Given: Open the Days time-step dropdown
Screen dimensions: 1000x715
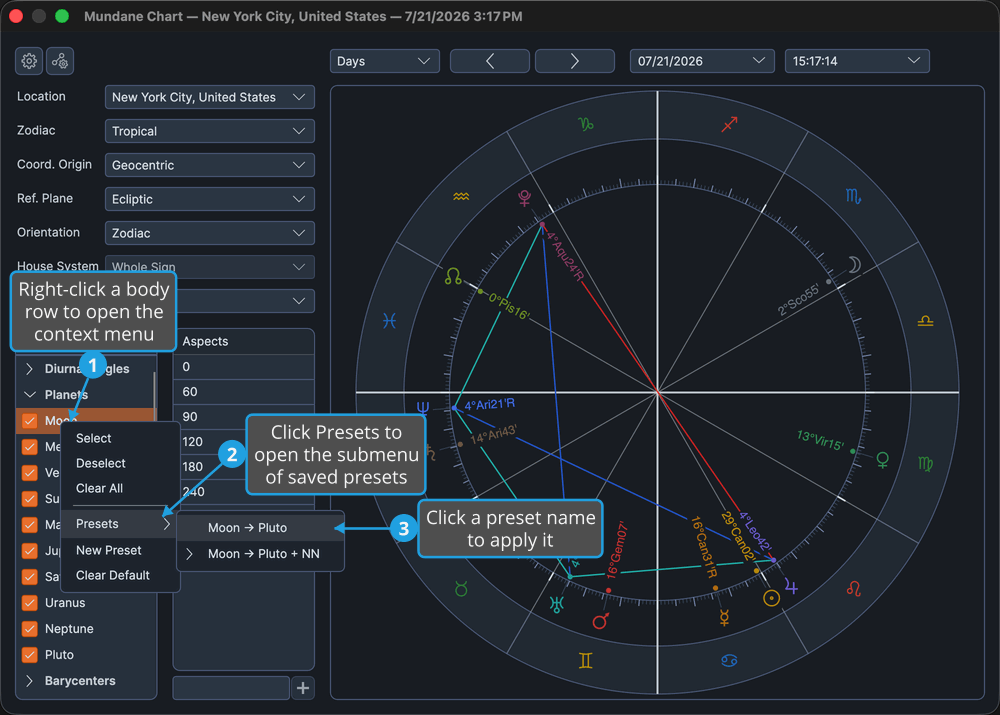Looking at the screenshot, I should click(385, 61).
